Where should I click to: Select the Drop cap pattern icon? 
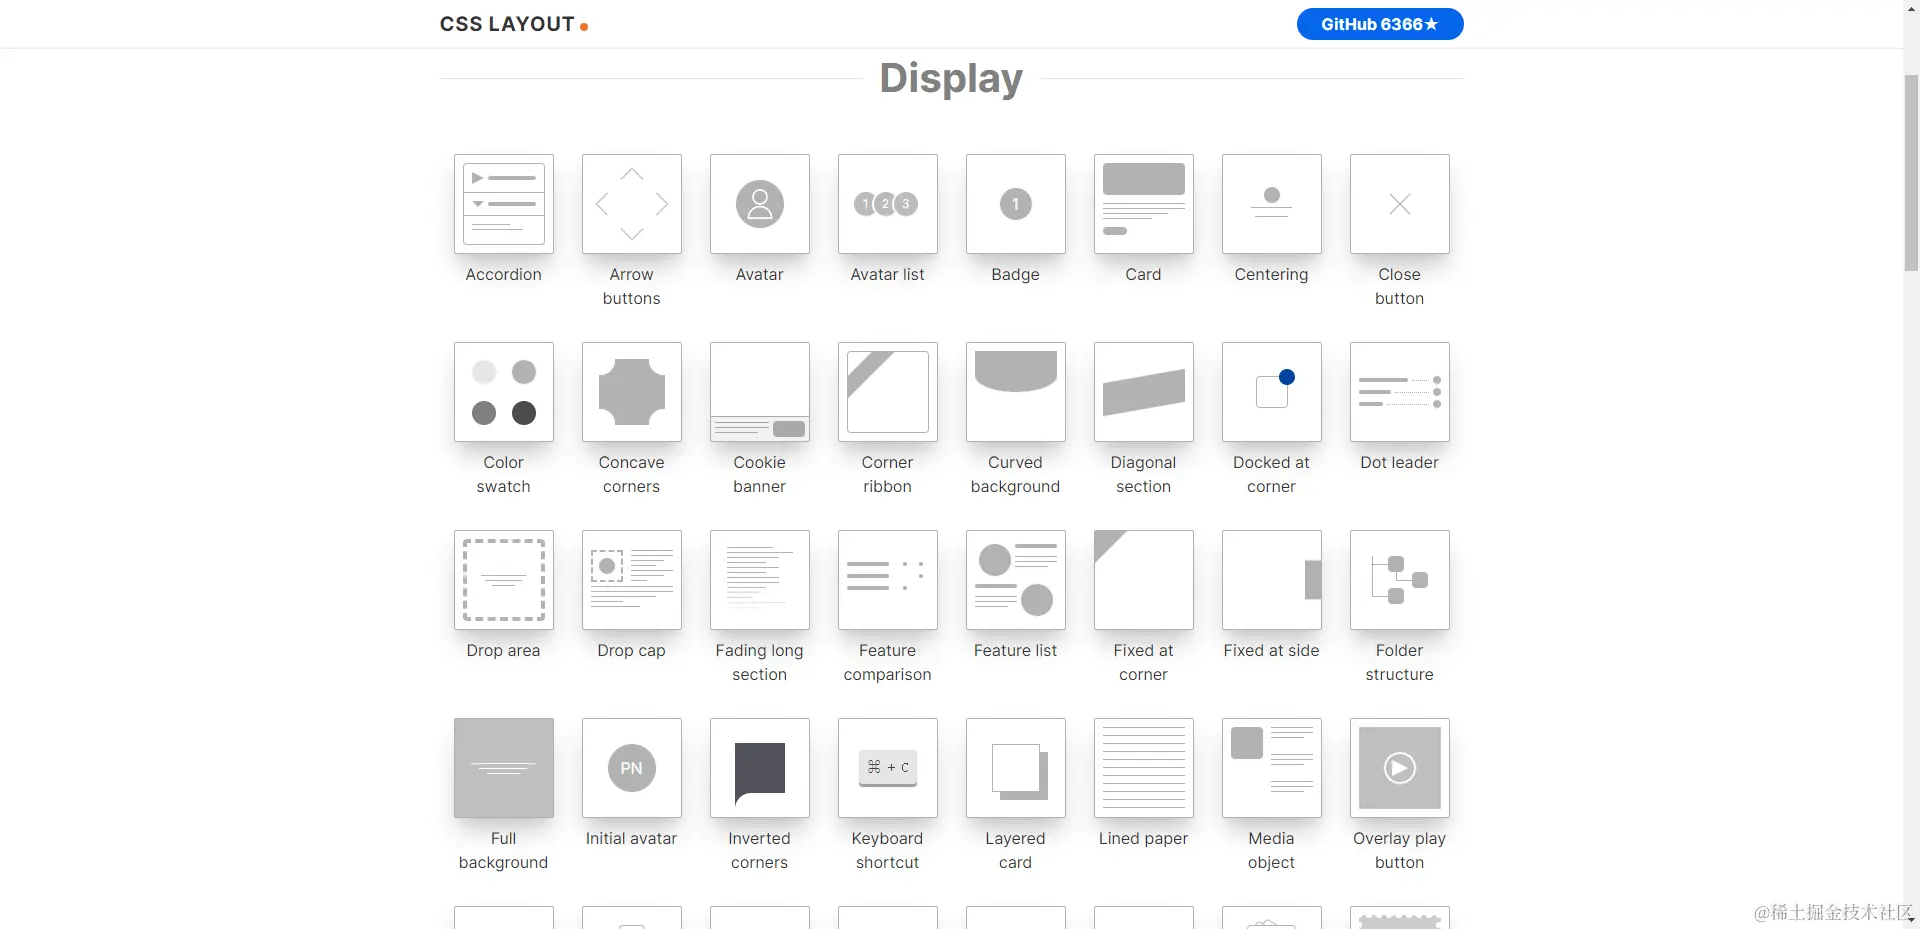tap(632, 580)
